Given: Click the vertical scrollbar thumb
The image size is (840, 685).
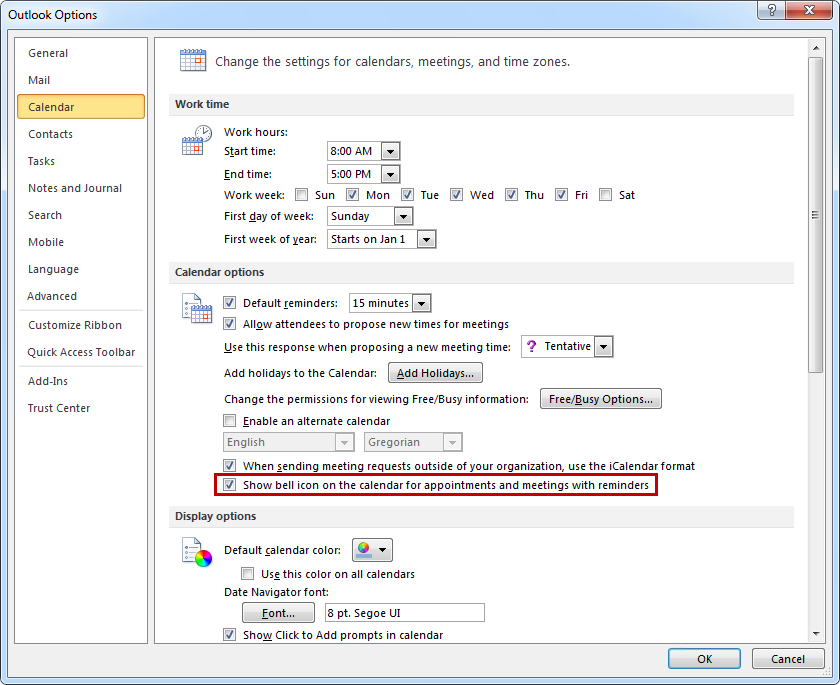Looking at the screenshot, I should [816, 214].
